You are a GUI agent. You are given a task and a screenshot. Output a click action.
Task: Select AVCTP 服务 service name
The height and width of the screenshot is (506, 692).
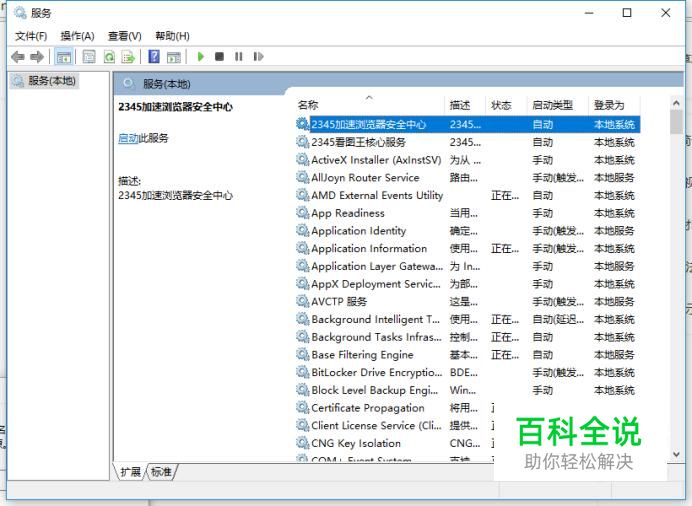point(339,301)
